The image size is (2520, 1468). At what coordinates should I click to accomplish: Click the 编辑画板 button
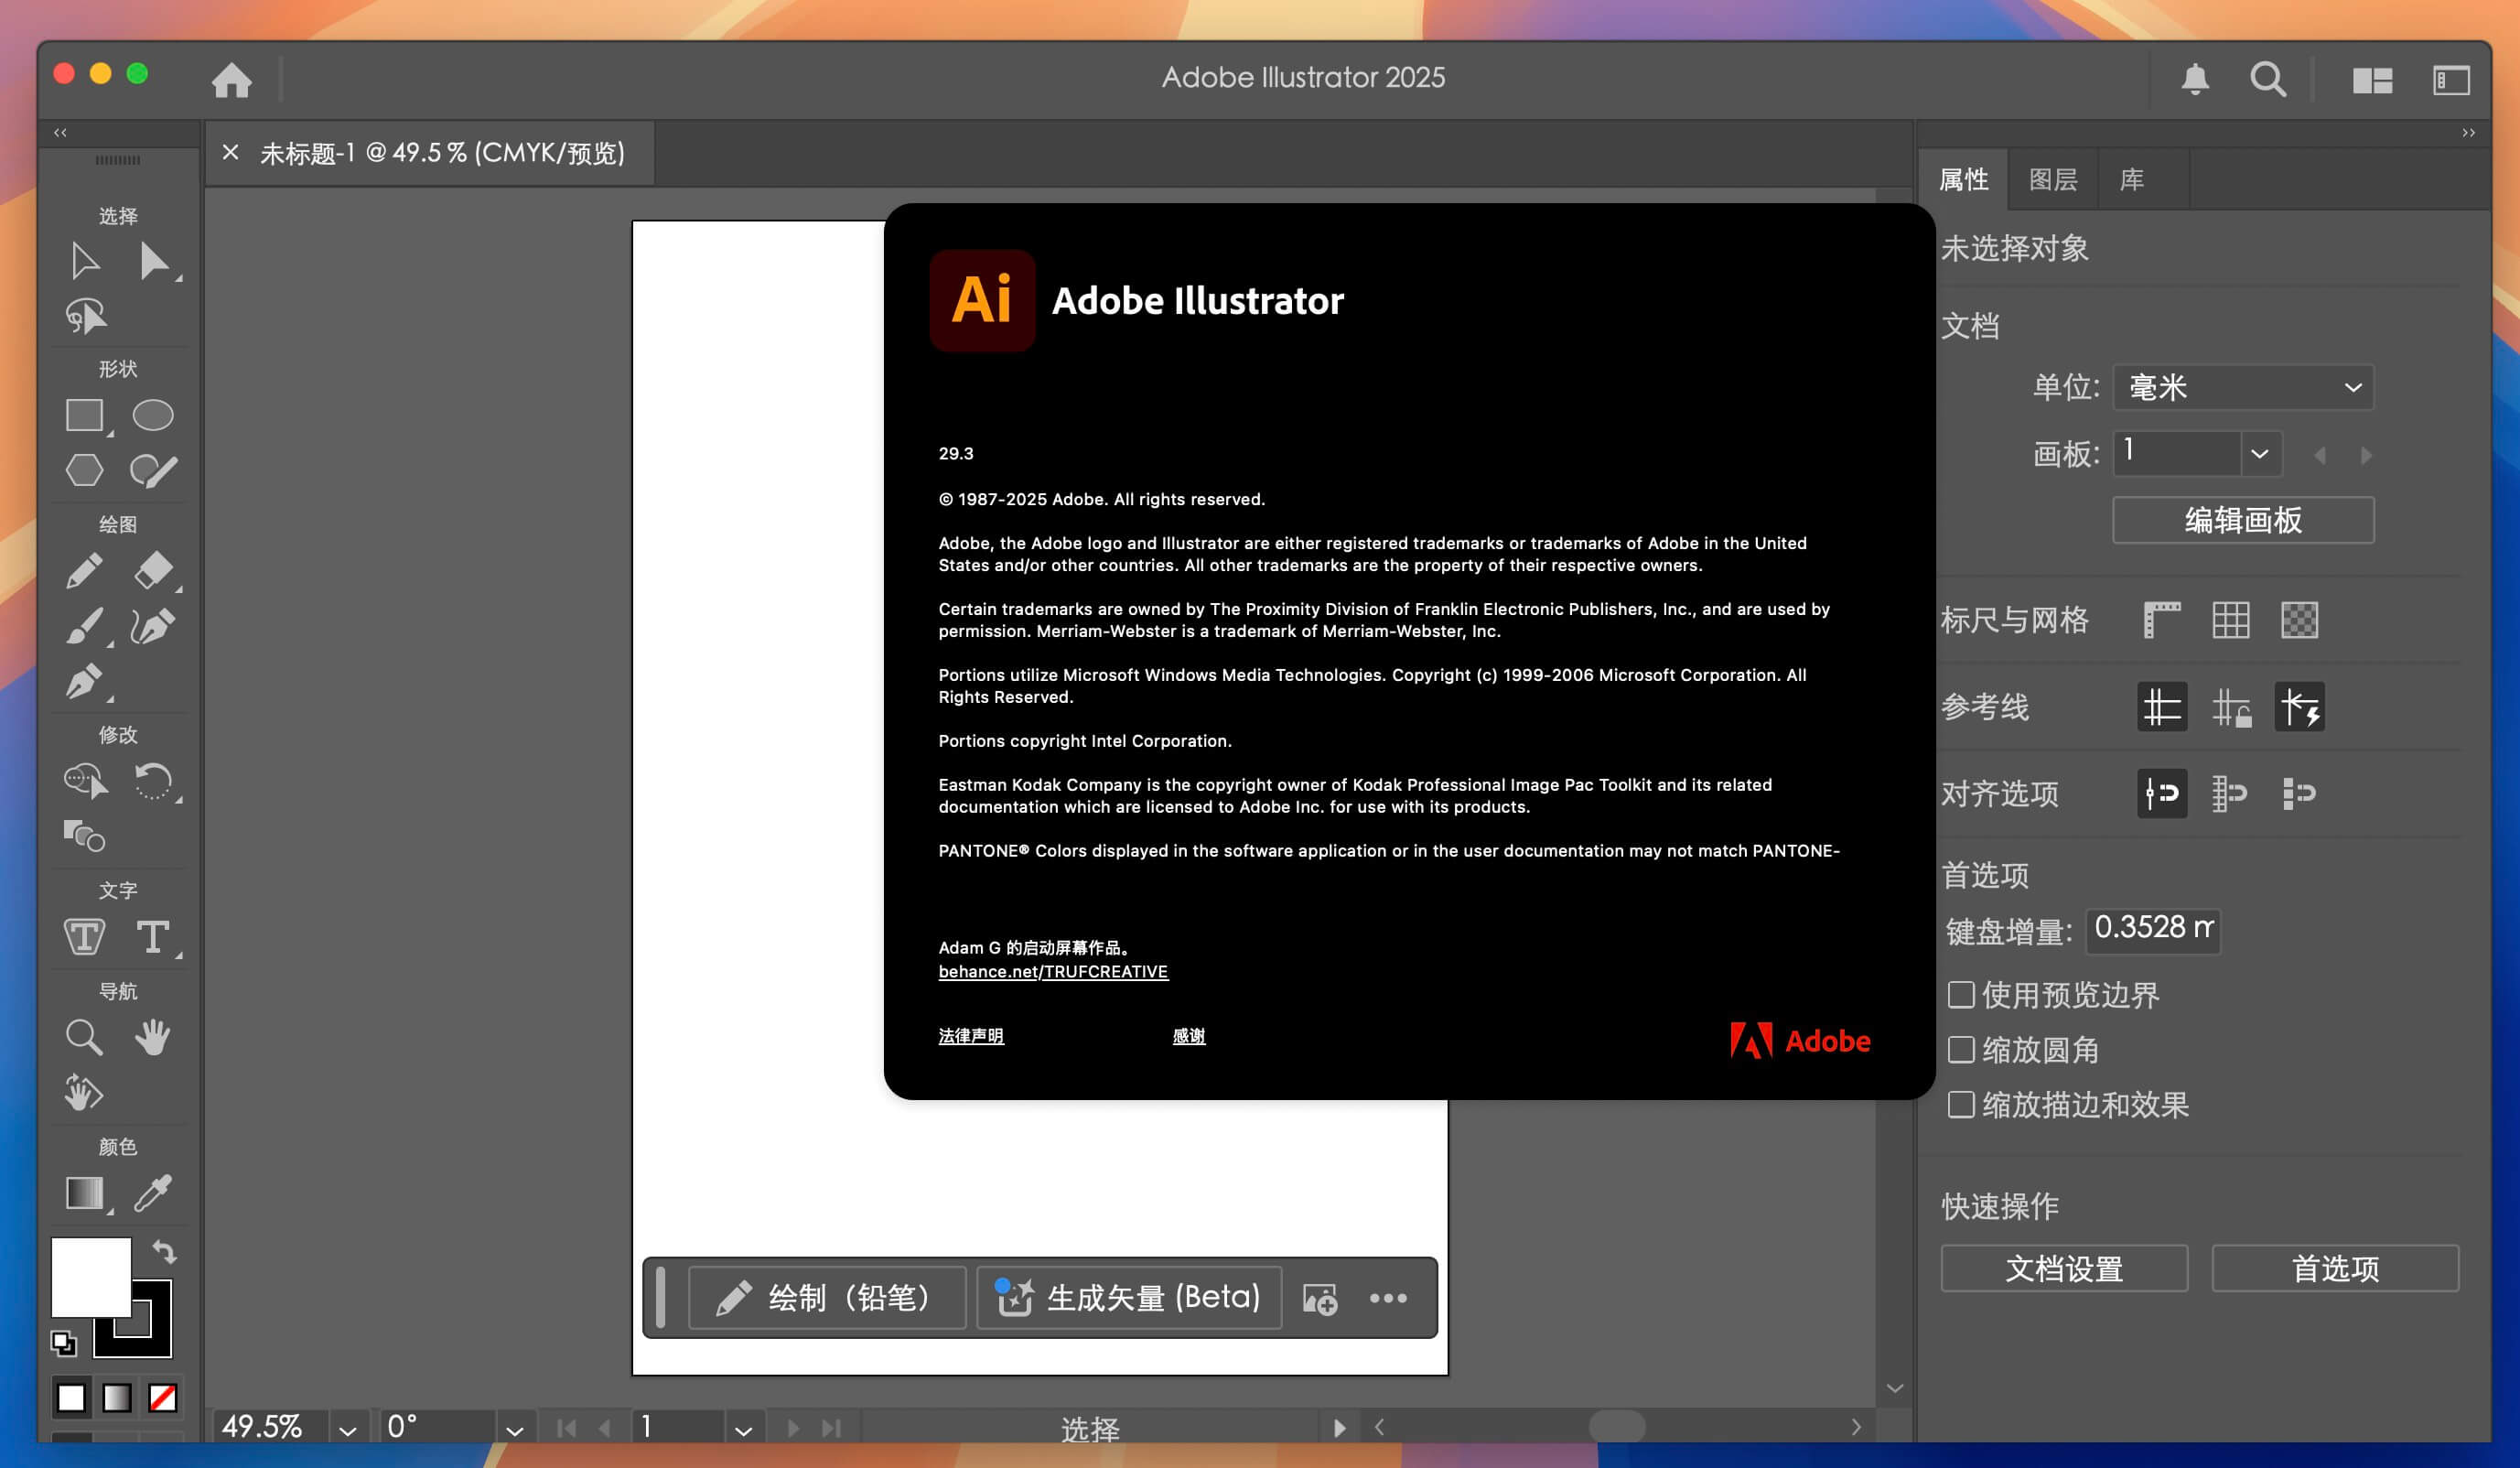(x=2242, y=520)
